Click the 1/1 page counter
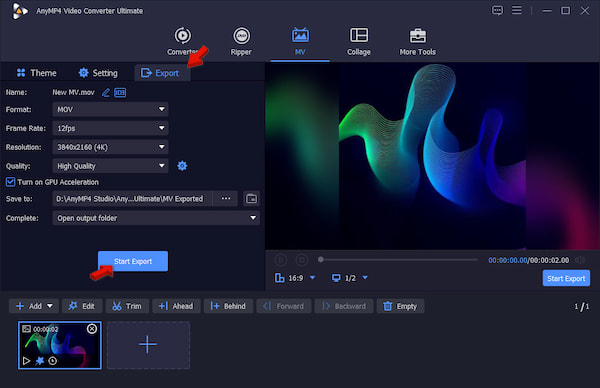The height and width of the screenshot is (388, 600). coord(582,306)
